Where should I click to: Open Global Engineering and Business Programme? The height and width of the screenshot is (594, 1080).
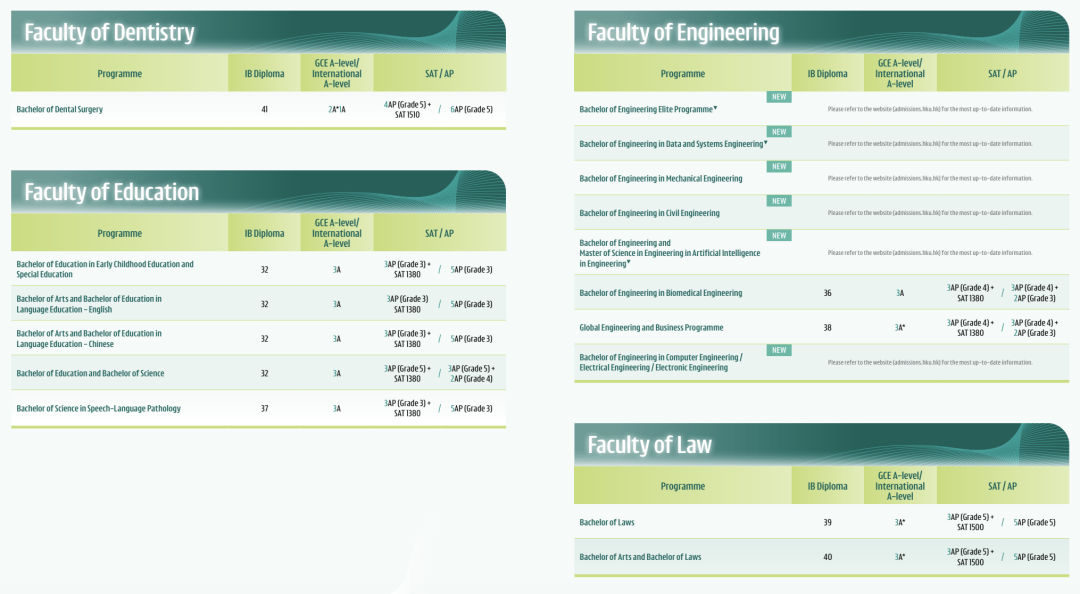point(651,328)
